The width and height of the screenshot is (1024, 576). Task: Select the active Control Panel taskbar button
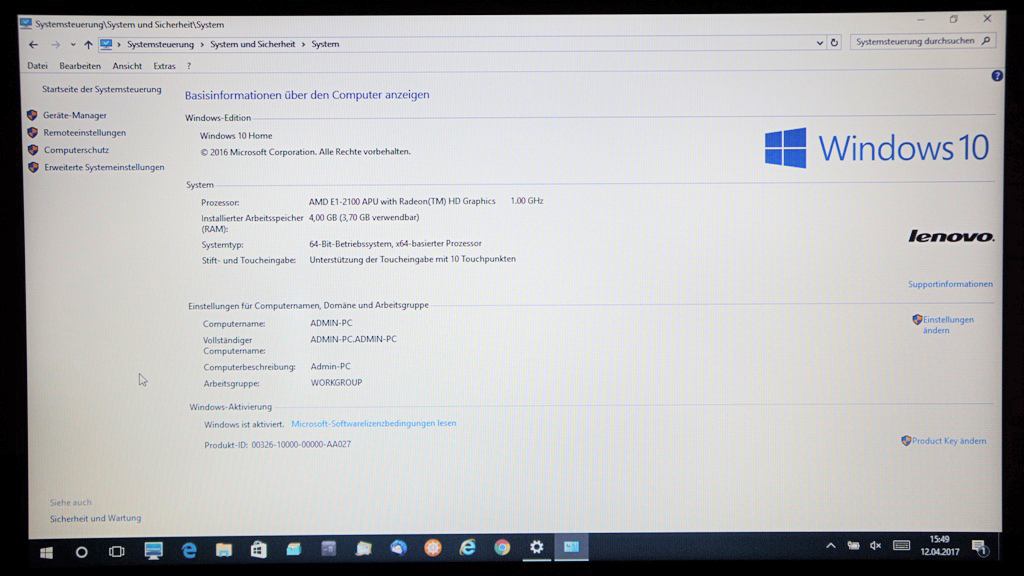(571, 547)
